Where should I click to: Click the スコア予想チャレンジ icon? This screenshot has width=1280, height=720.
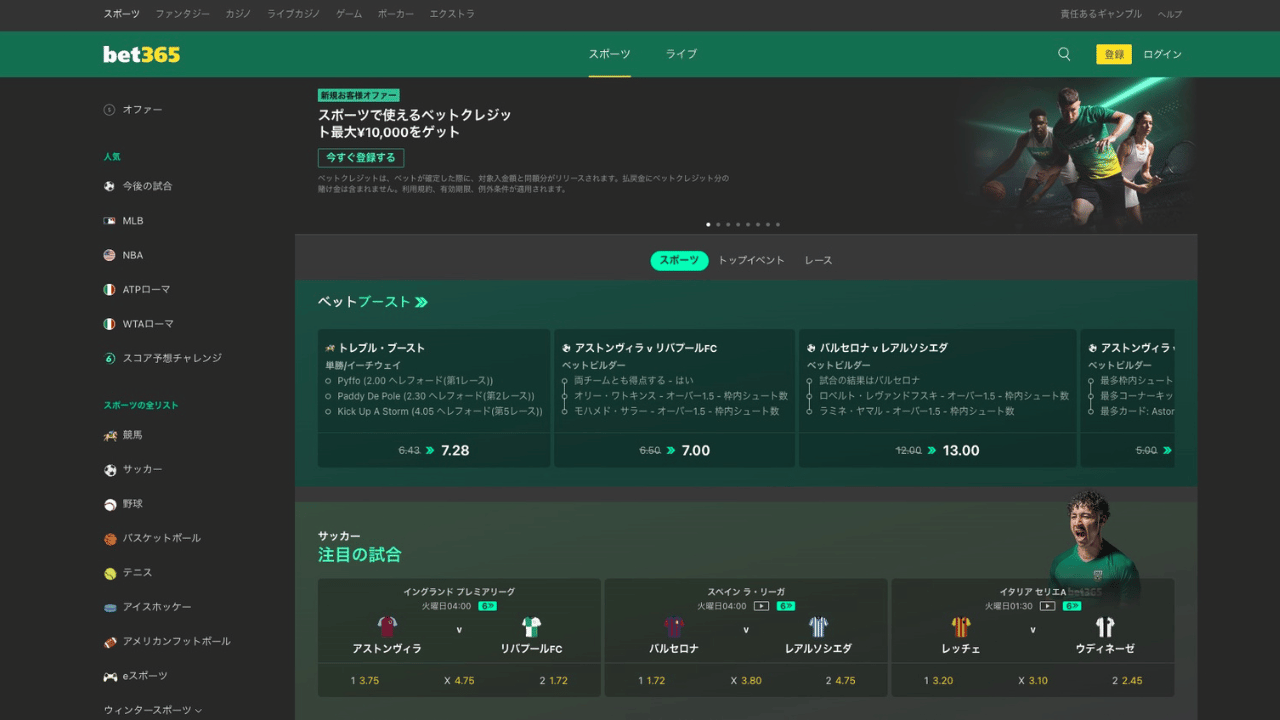click(110, 358)
